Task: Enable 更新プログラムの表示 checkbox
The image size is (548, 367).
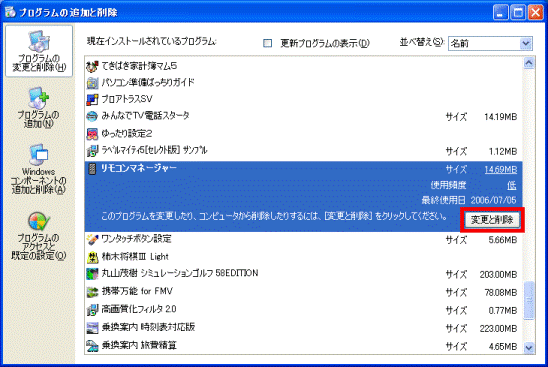Action: pyautogui.click(x=267, y=43)
